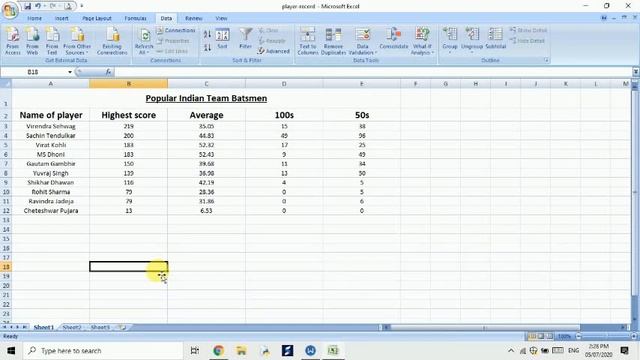Open the Existing Connections dialog
This screenshot has width=640, height=360.
[x=112, y=41]
